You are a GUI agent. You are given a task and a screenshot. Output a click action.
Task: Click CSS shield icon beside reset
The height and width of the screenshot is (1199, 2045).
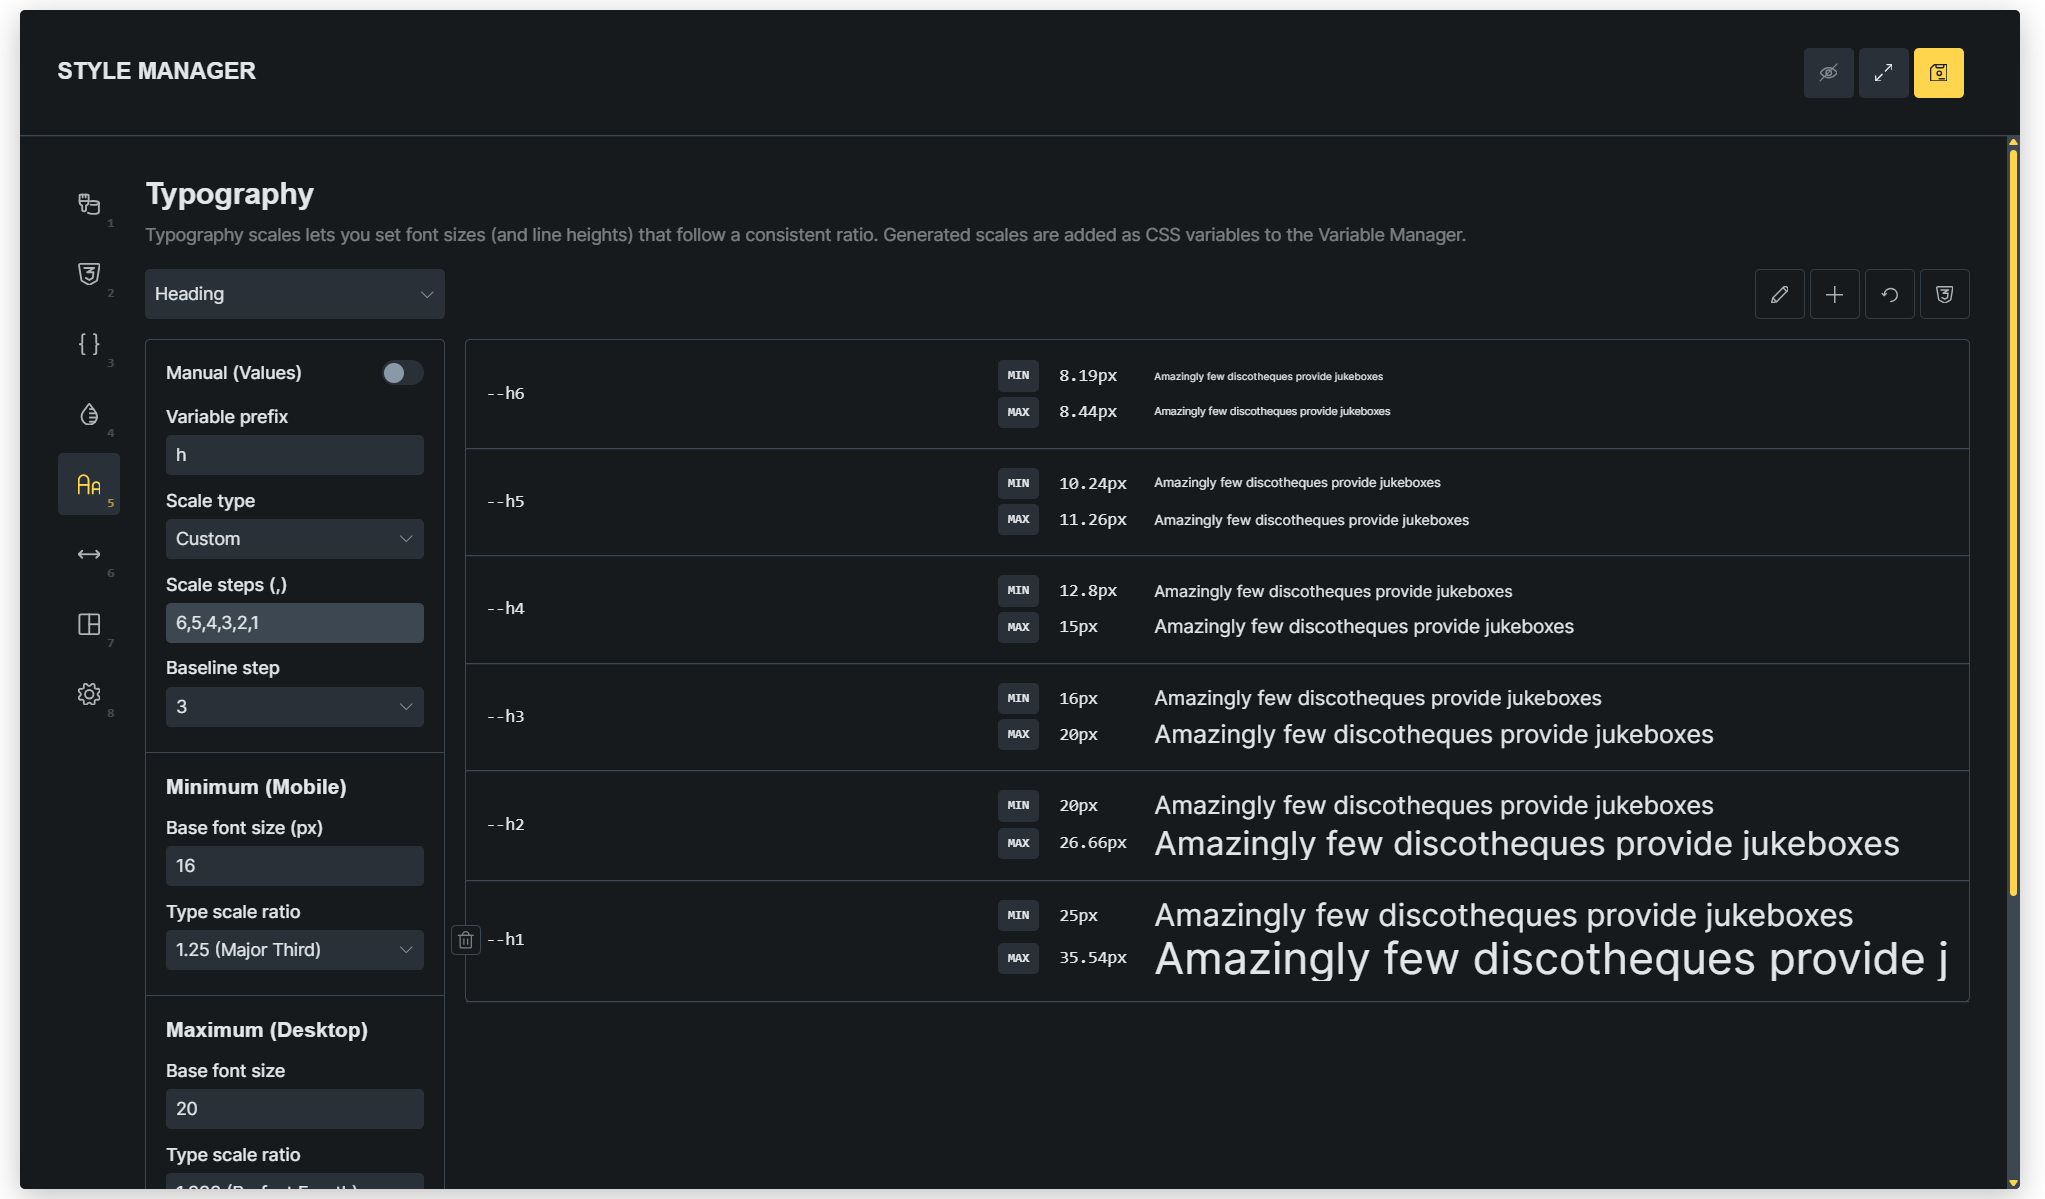point(1944,294)
